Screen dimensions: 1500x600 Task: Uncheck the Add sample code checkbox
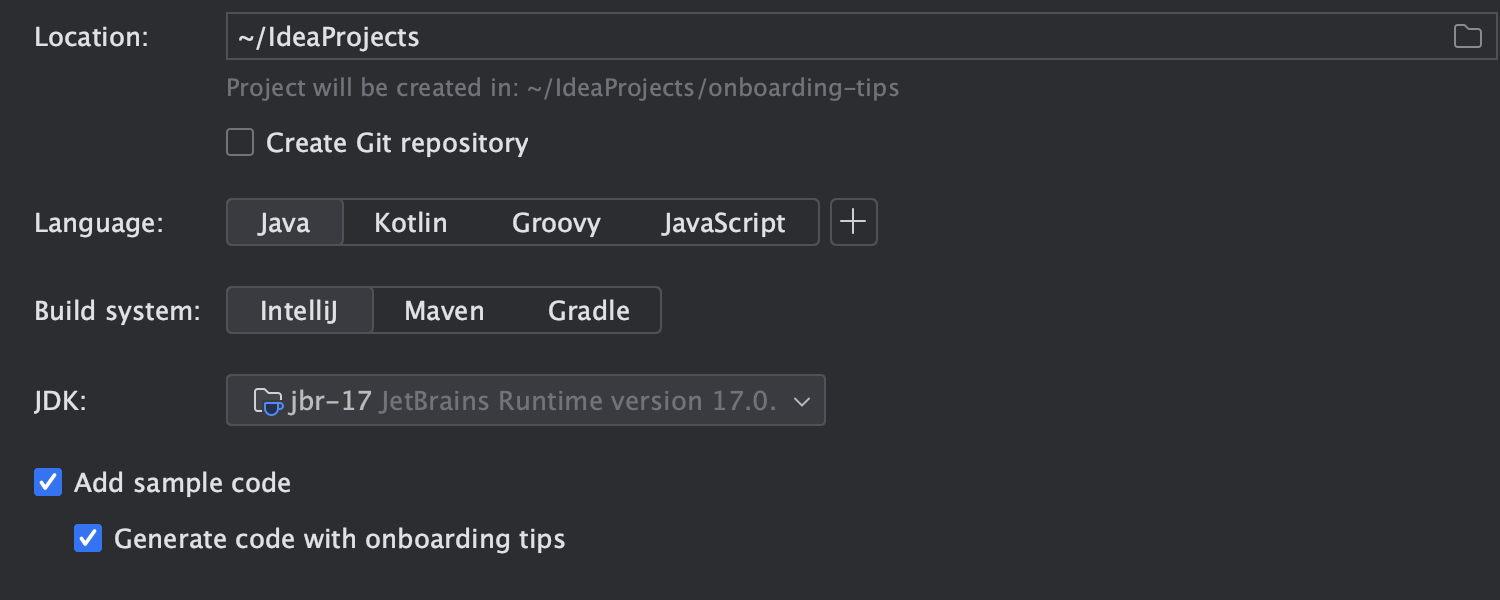pos(48,483)
